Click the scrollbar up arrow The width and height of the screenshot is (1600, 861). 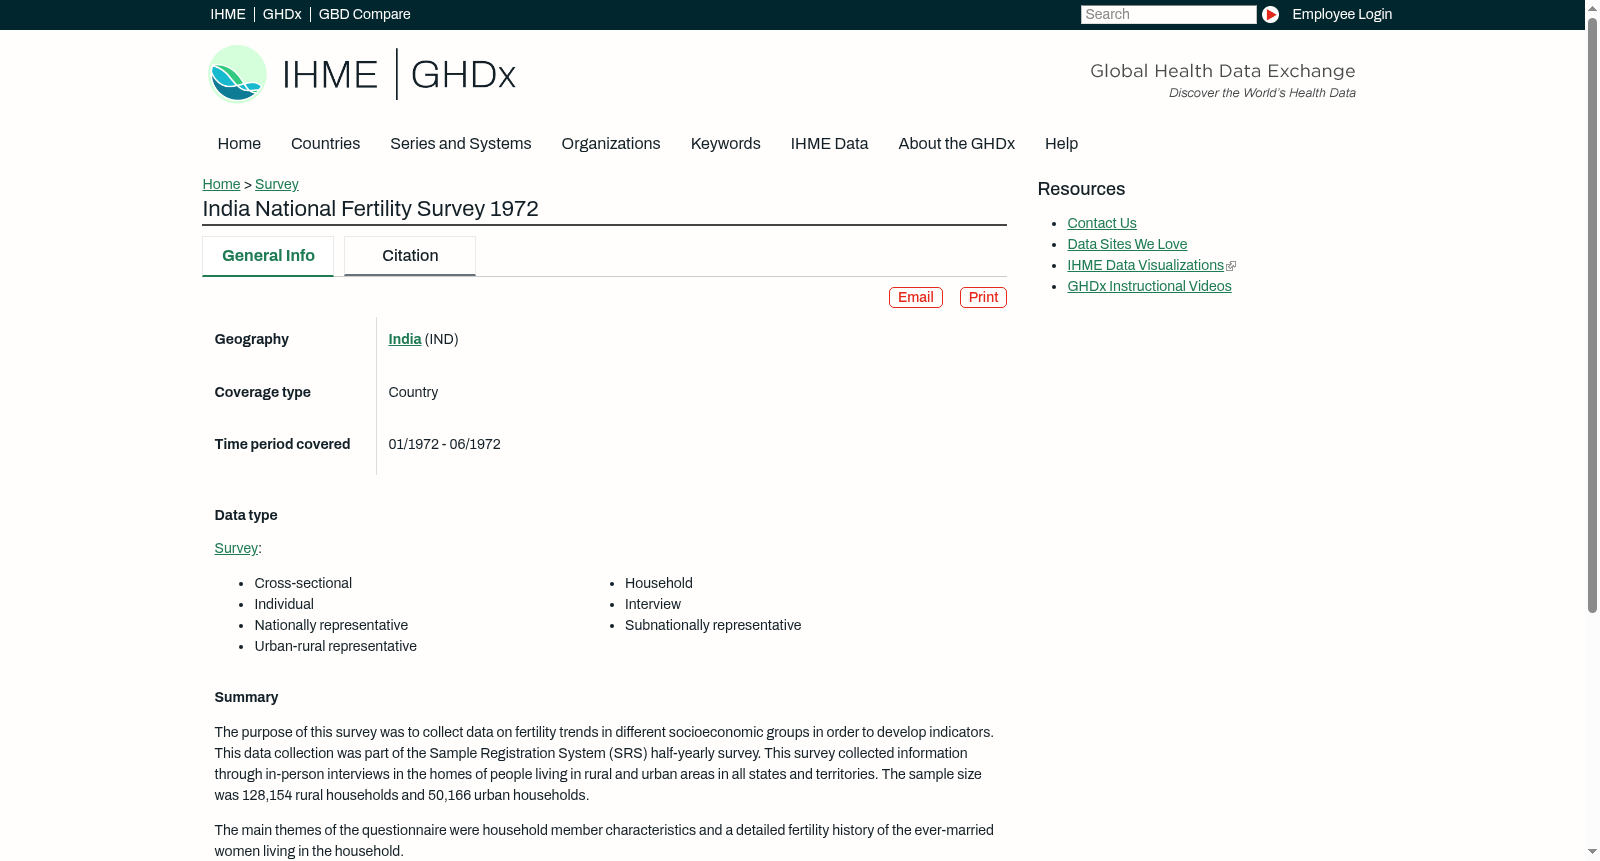point(1592,7)
